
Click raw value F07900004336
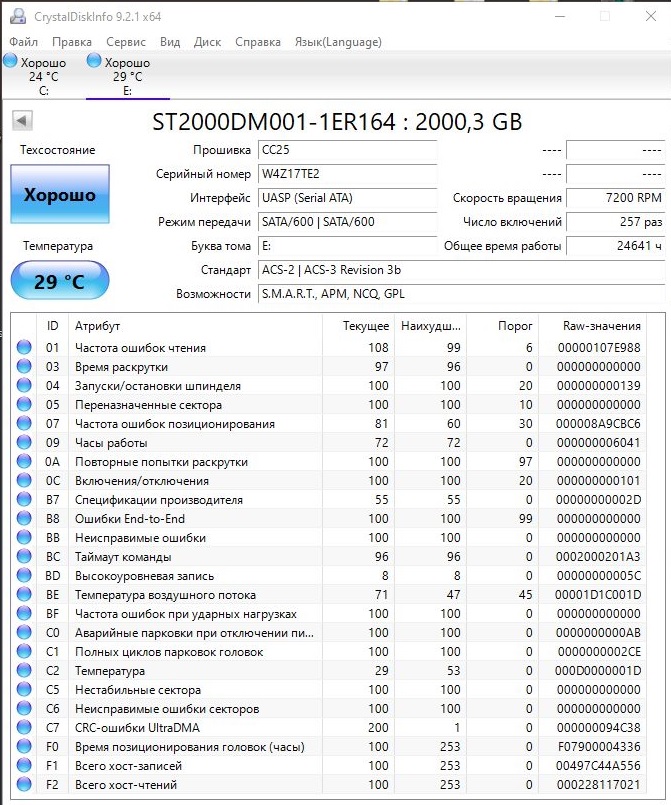599,746
